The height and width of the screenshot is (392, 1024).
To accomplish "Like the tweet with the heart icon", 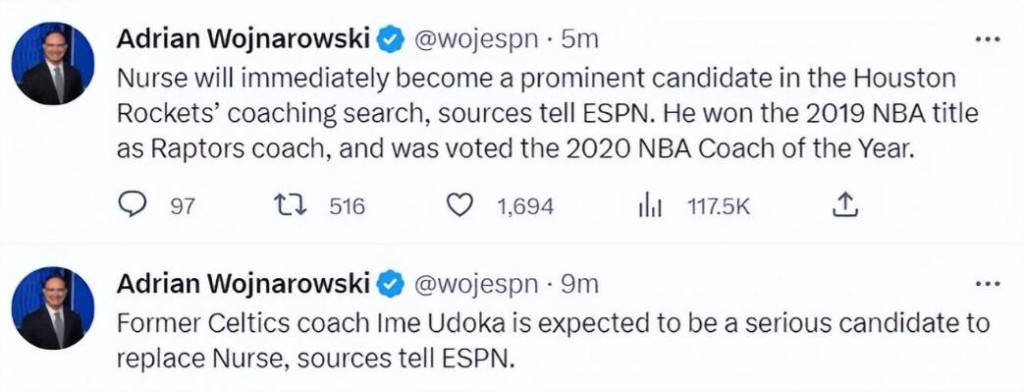I will (460, 206).
